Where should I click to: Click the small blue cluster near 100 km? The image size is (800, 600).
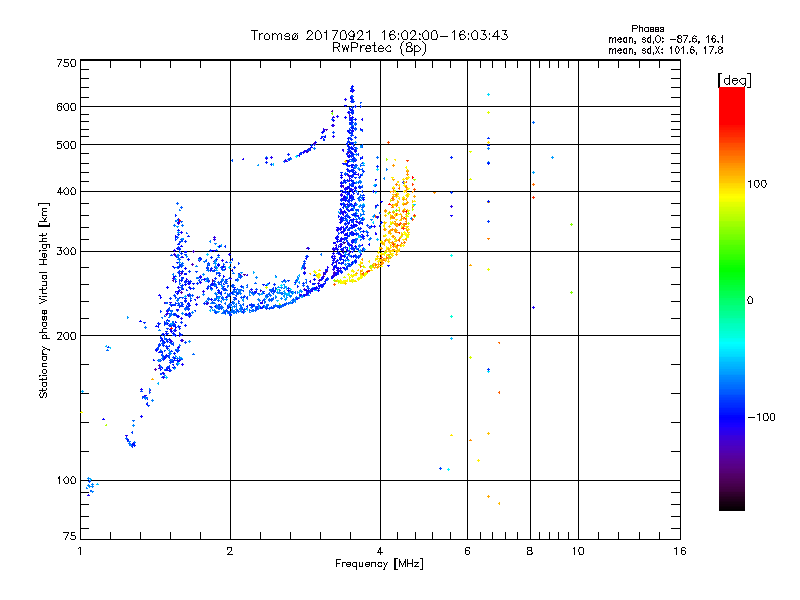point(91,486)
